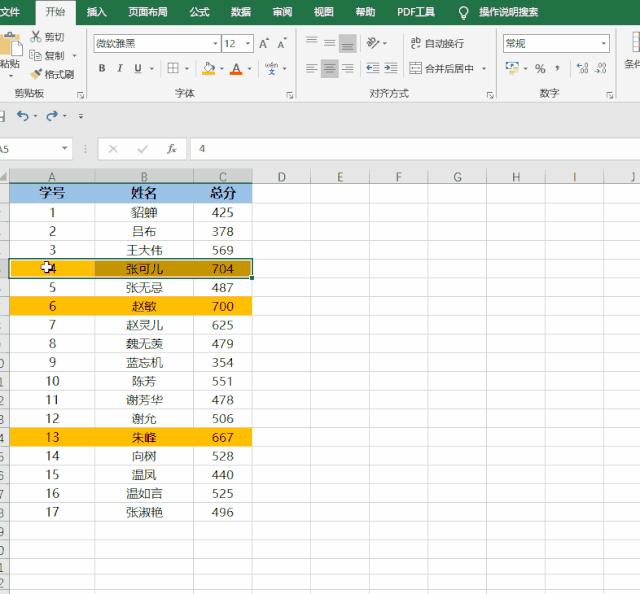Image resolution: width=640 pixels, height=594 pixels.
Task: Open the Alignment settings dialog launcher
Action: (x=490, y=95)
